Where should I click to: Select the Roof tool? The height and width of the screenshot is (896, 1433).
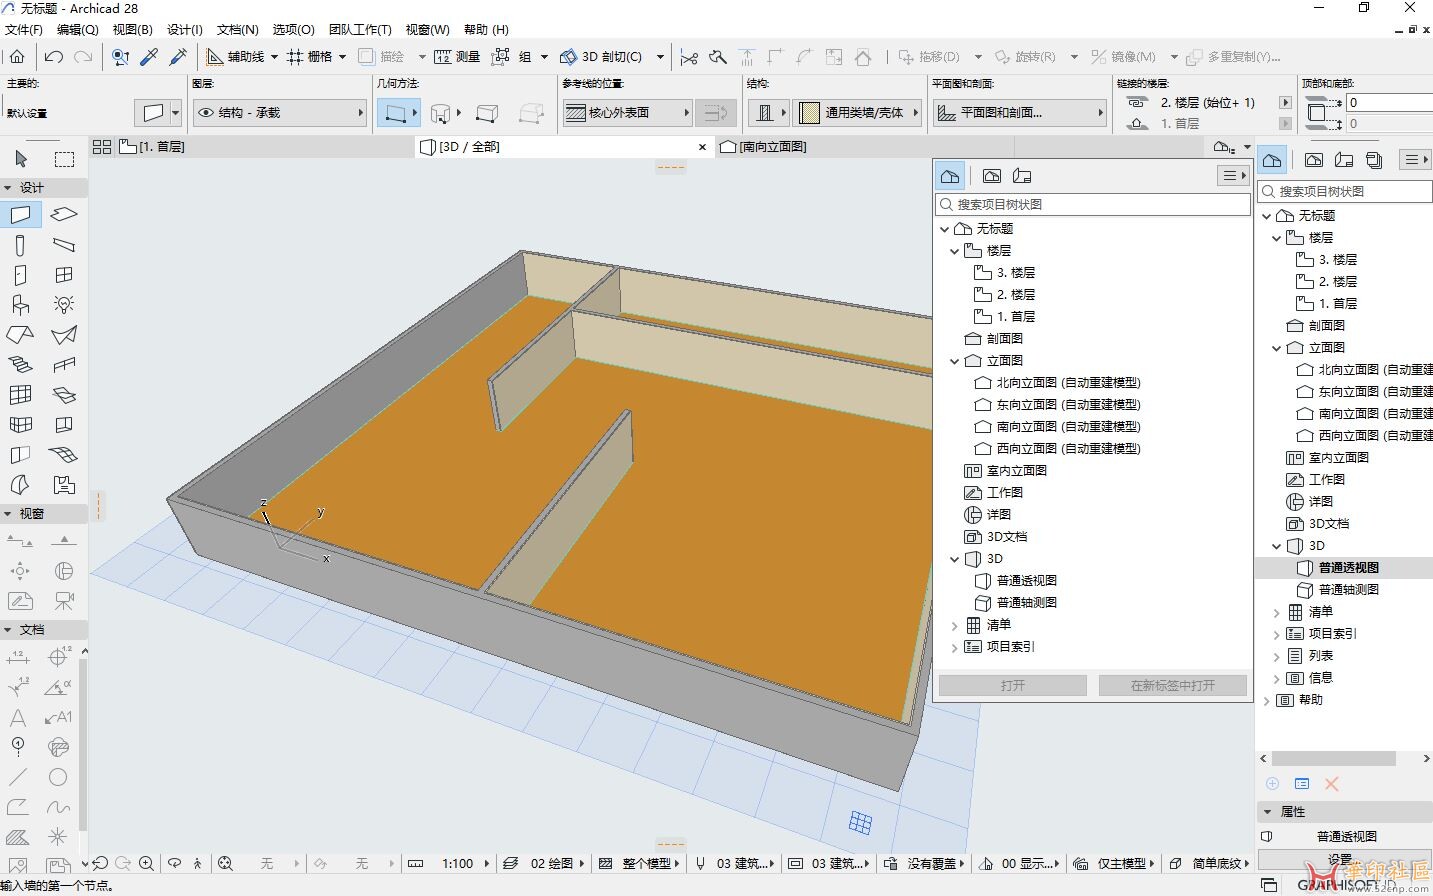[20, 335]
